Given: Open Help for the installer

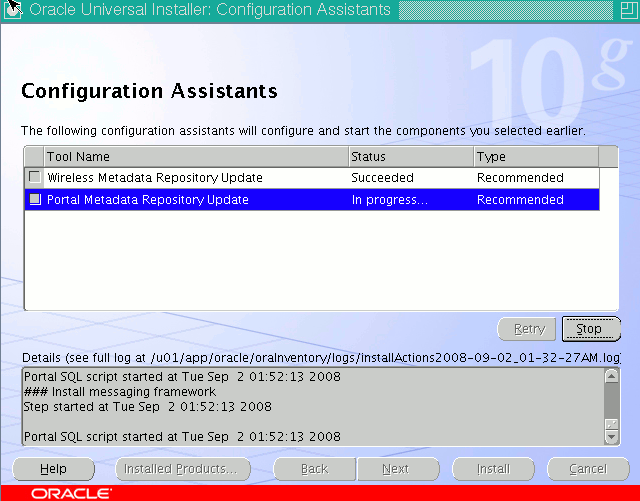Looking at the screenshot, I should pos(53,469).
